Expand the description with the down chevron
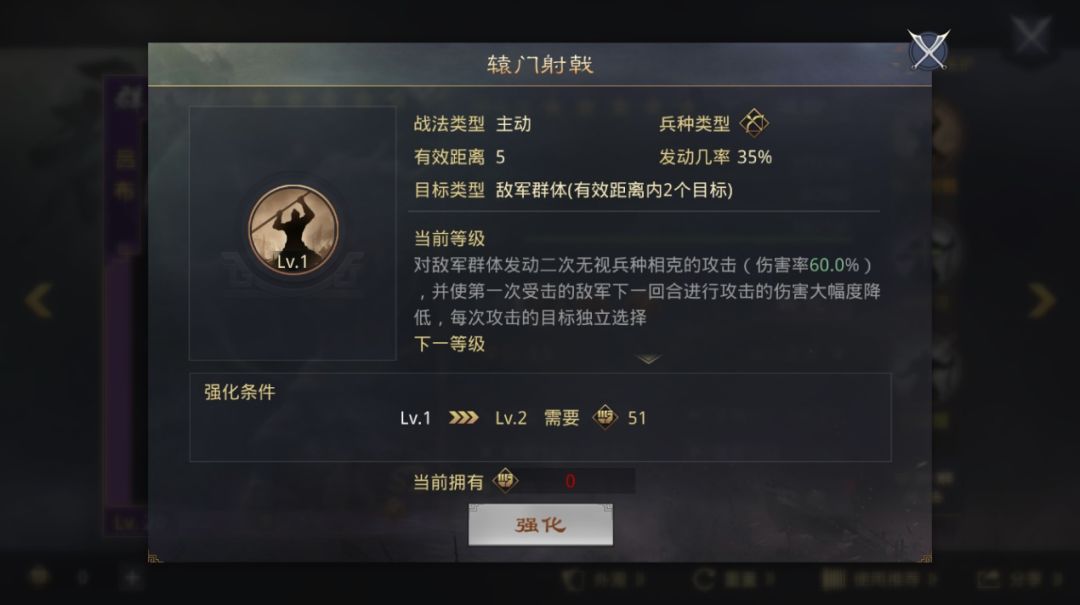1080x605 pixels. pos(648,360)
